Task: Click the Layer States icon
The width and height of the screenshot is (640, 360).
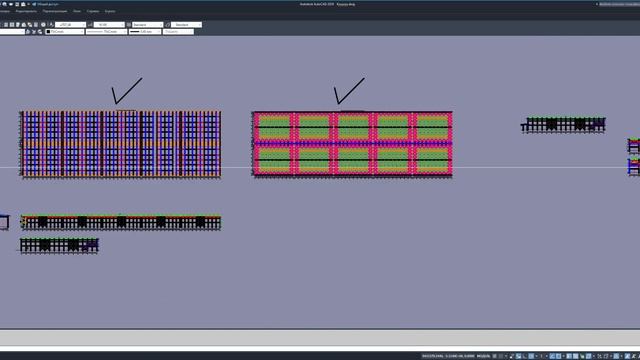Action: [x=40, y=31]
